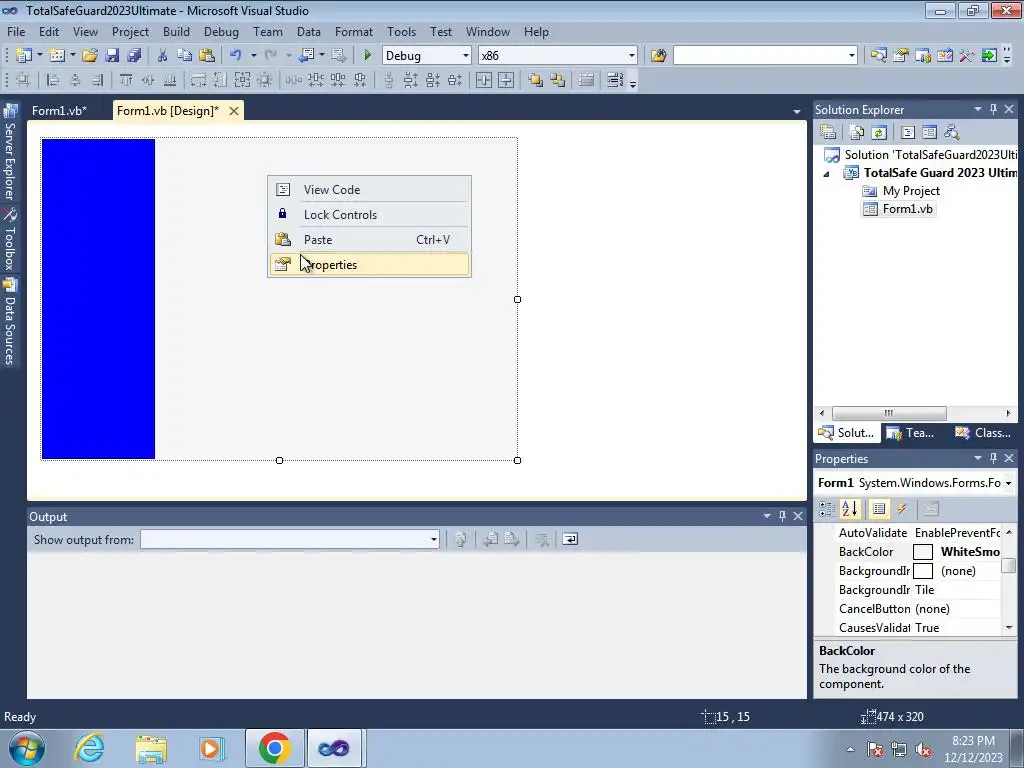Choose Properties from the context menu
Viewport: 1024px width, 768px height.
click(370, 264)
